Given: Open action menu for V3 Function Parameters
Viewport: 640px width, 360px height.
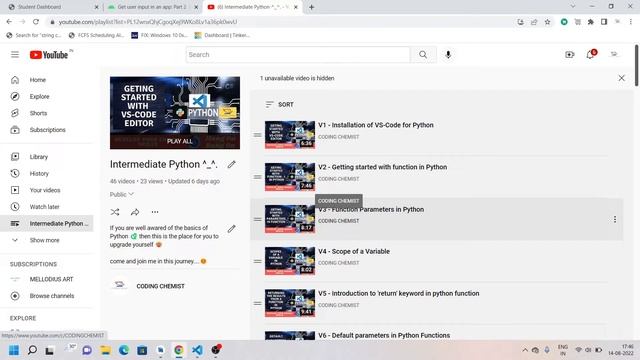Looking at the screenshot, I should point(615,219).
